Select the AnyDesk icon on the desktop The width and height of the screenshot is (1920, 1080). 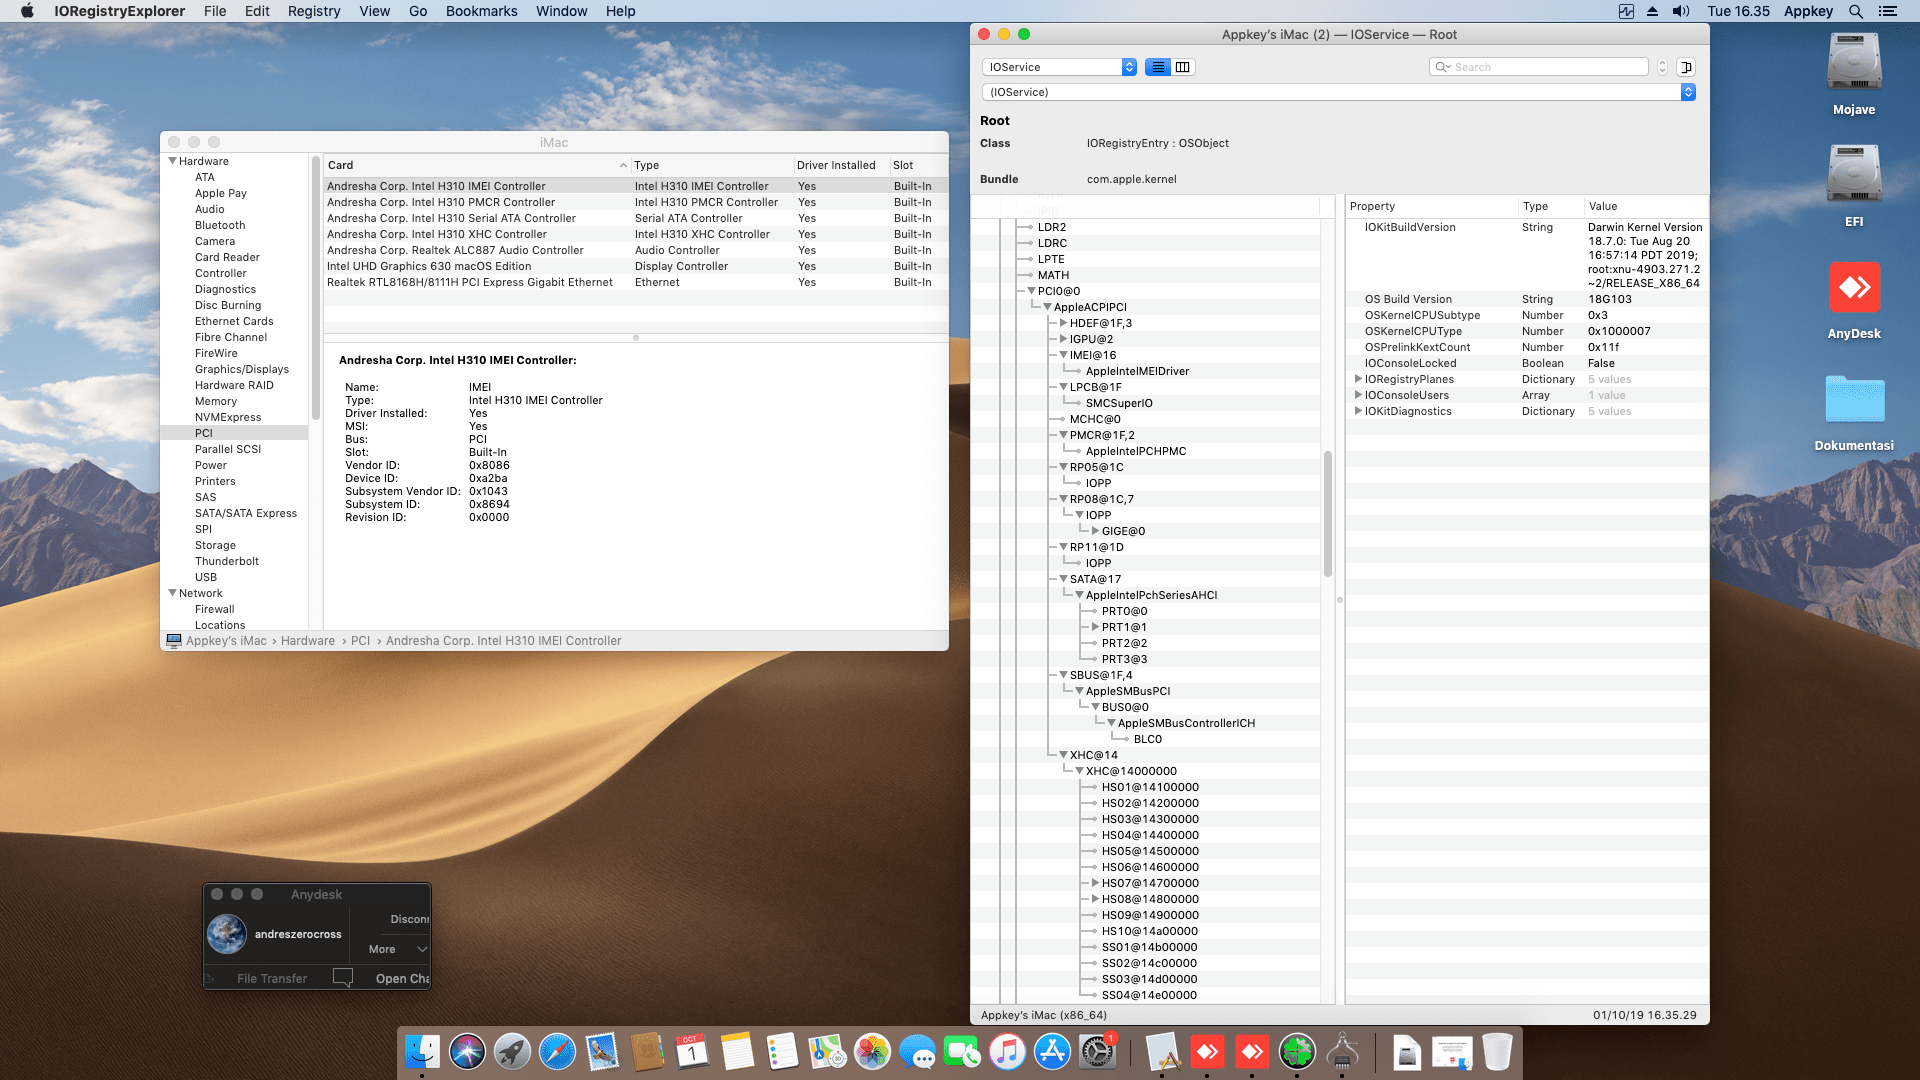pos(1854,299)
